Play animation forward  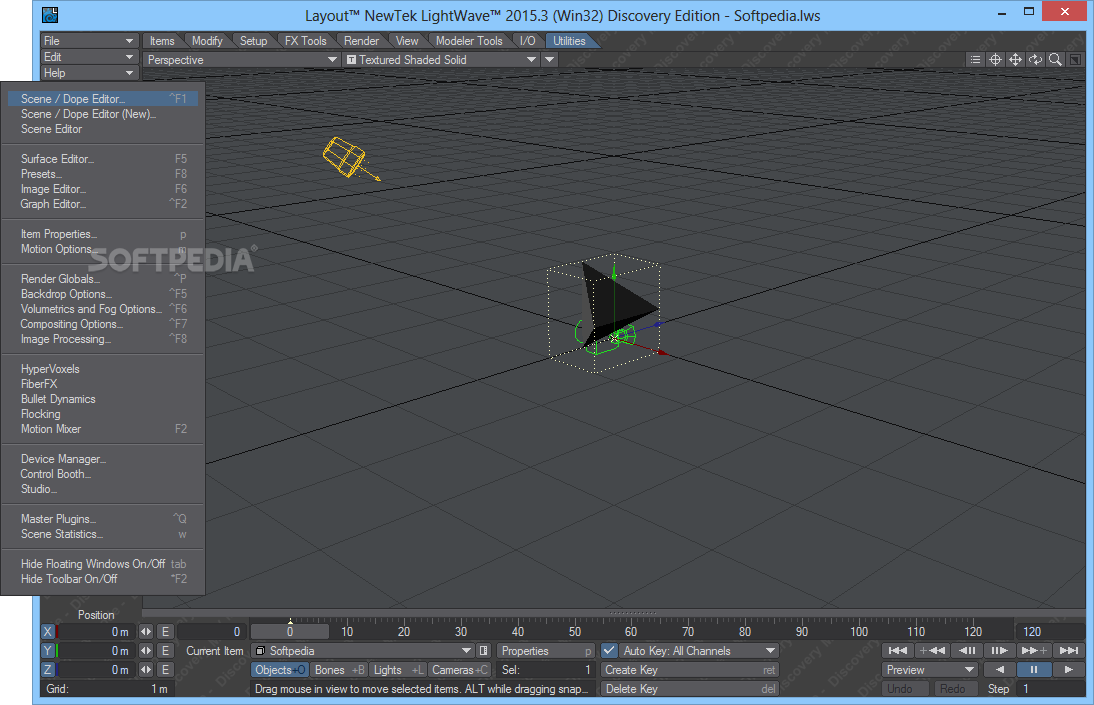(1069, 669)
